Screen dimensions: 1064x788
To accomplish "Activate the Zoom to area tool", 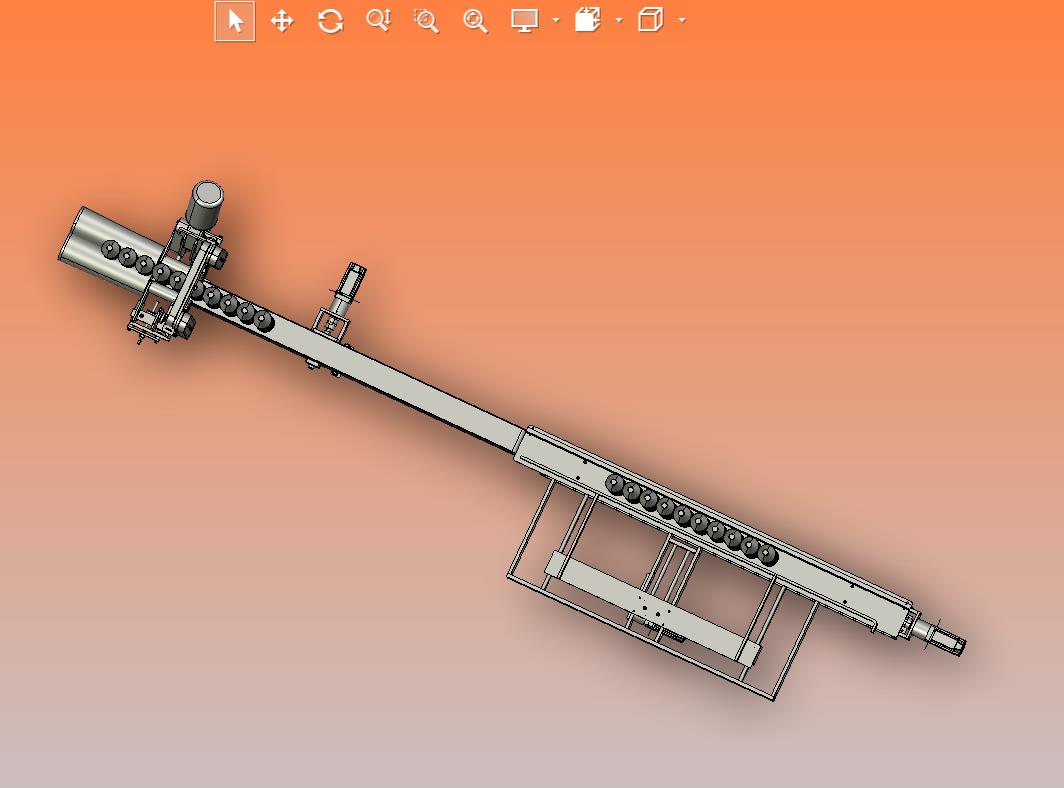I will pos(426,21).
